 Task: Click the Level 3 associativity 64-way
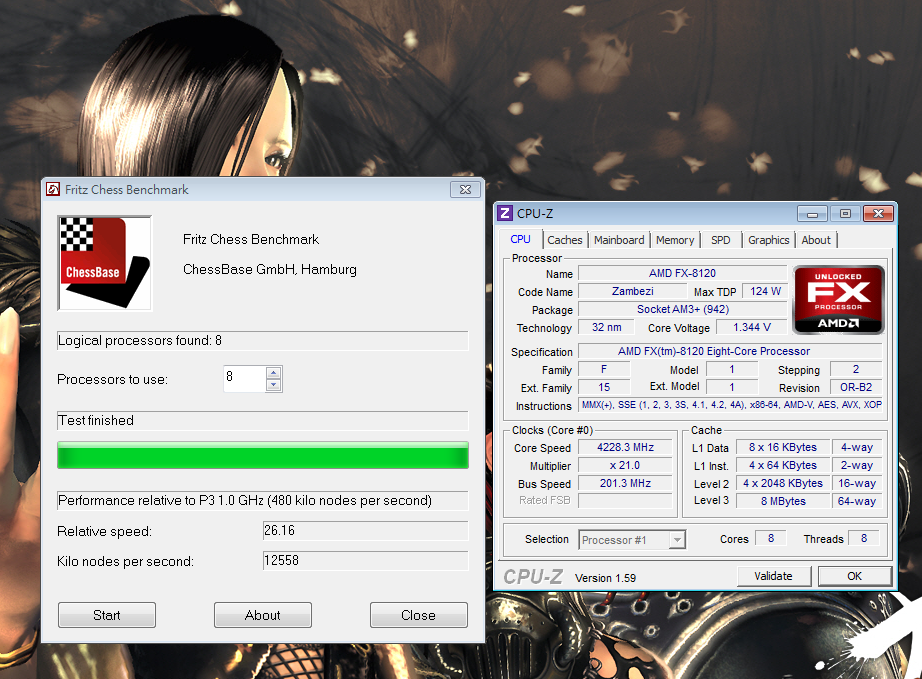[857, 501]
